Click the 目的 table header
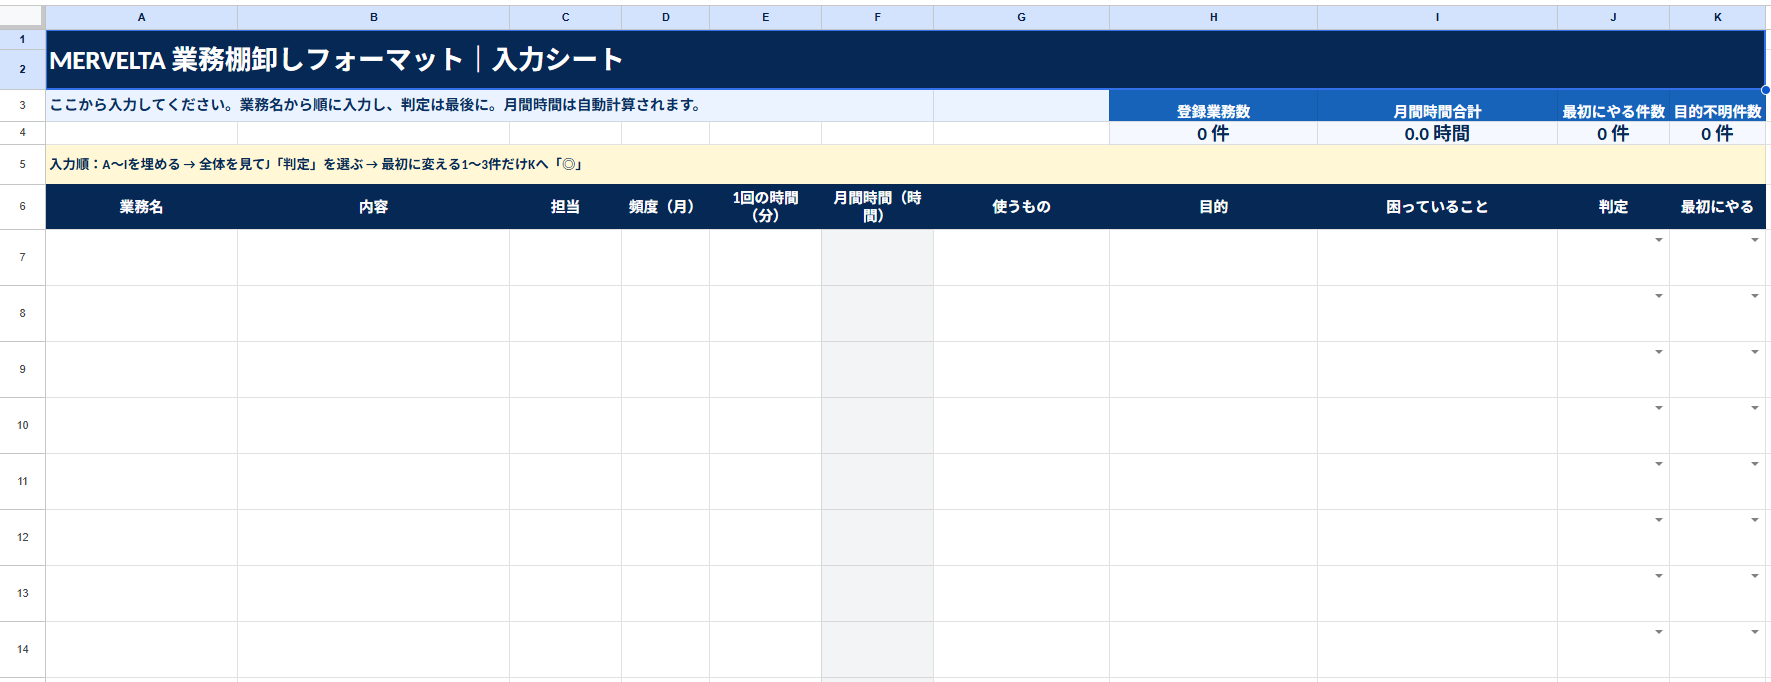Image resolution: width=1771 pixels, height=682 pixels. (x=1214, y=207)
